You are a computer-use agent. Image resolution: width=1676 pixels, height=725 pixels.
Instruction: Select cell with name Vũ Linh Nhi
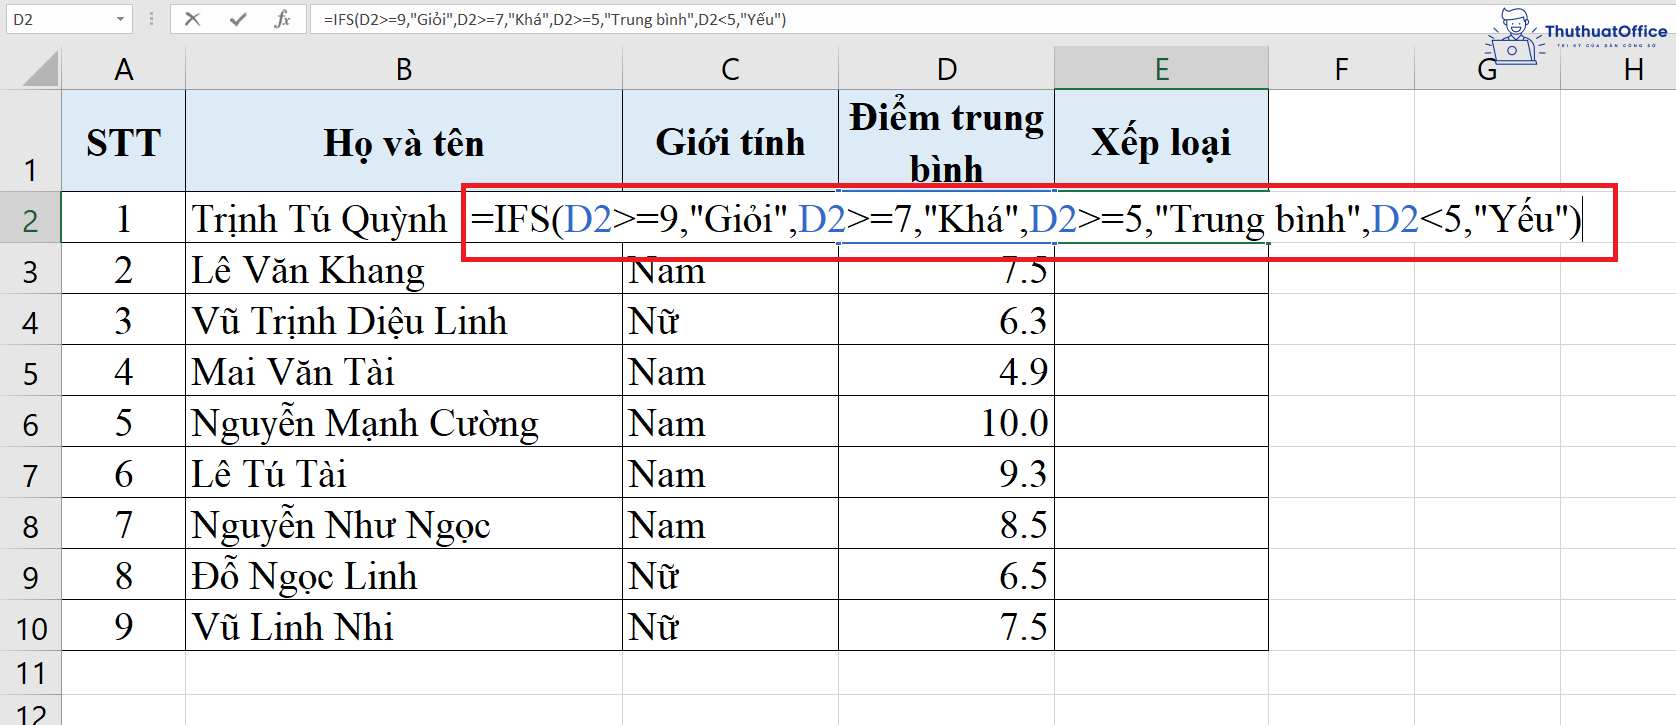coord(404,626)
